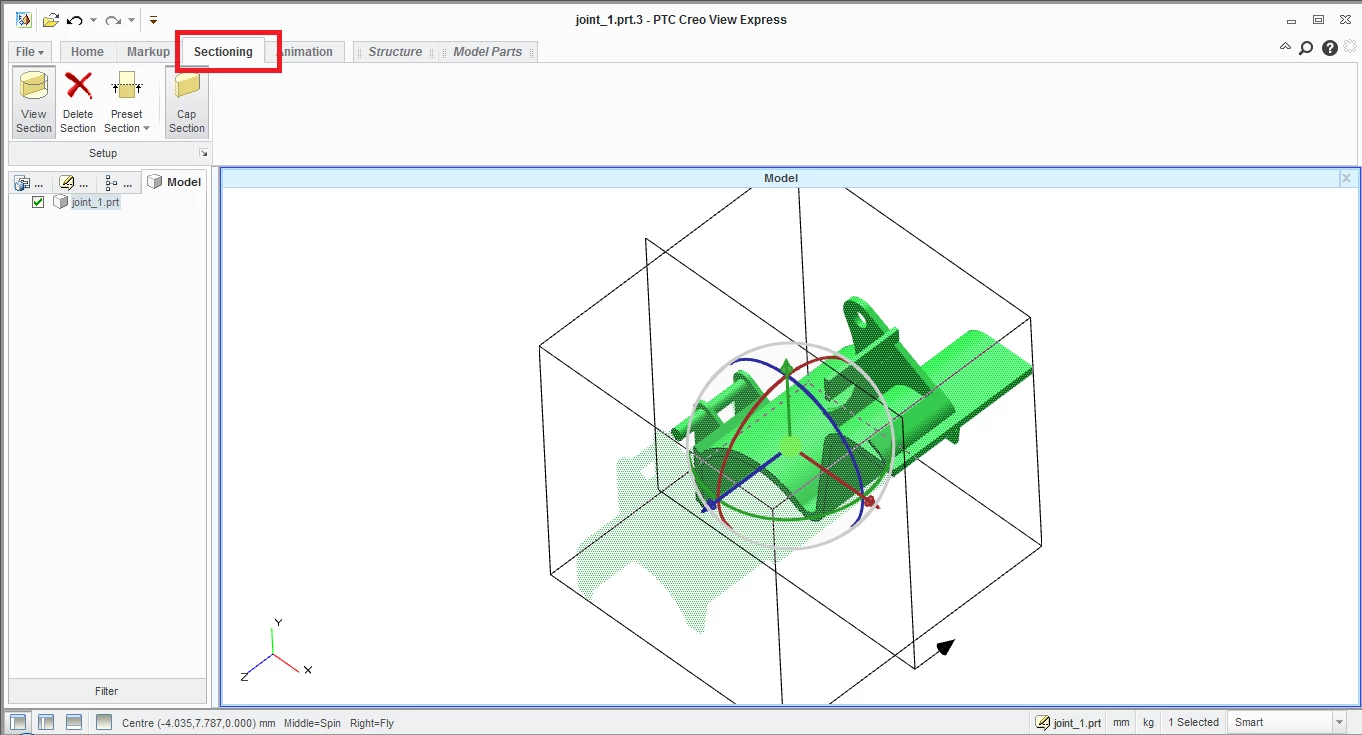Viewport: 1362px width, 735px height.
Task: Click the Filter bar in left panel
Action: [x=107, y=691]
